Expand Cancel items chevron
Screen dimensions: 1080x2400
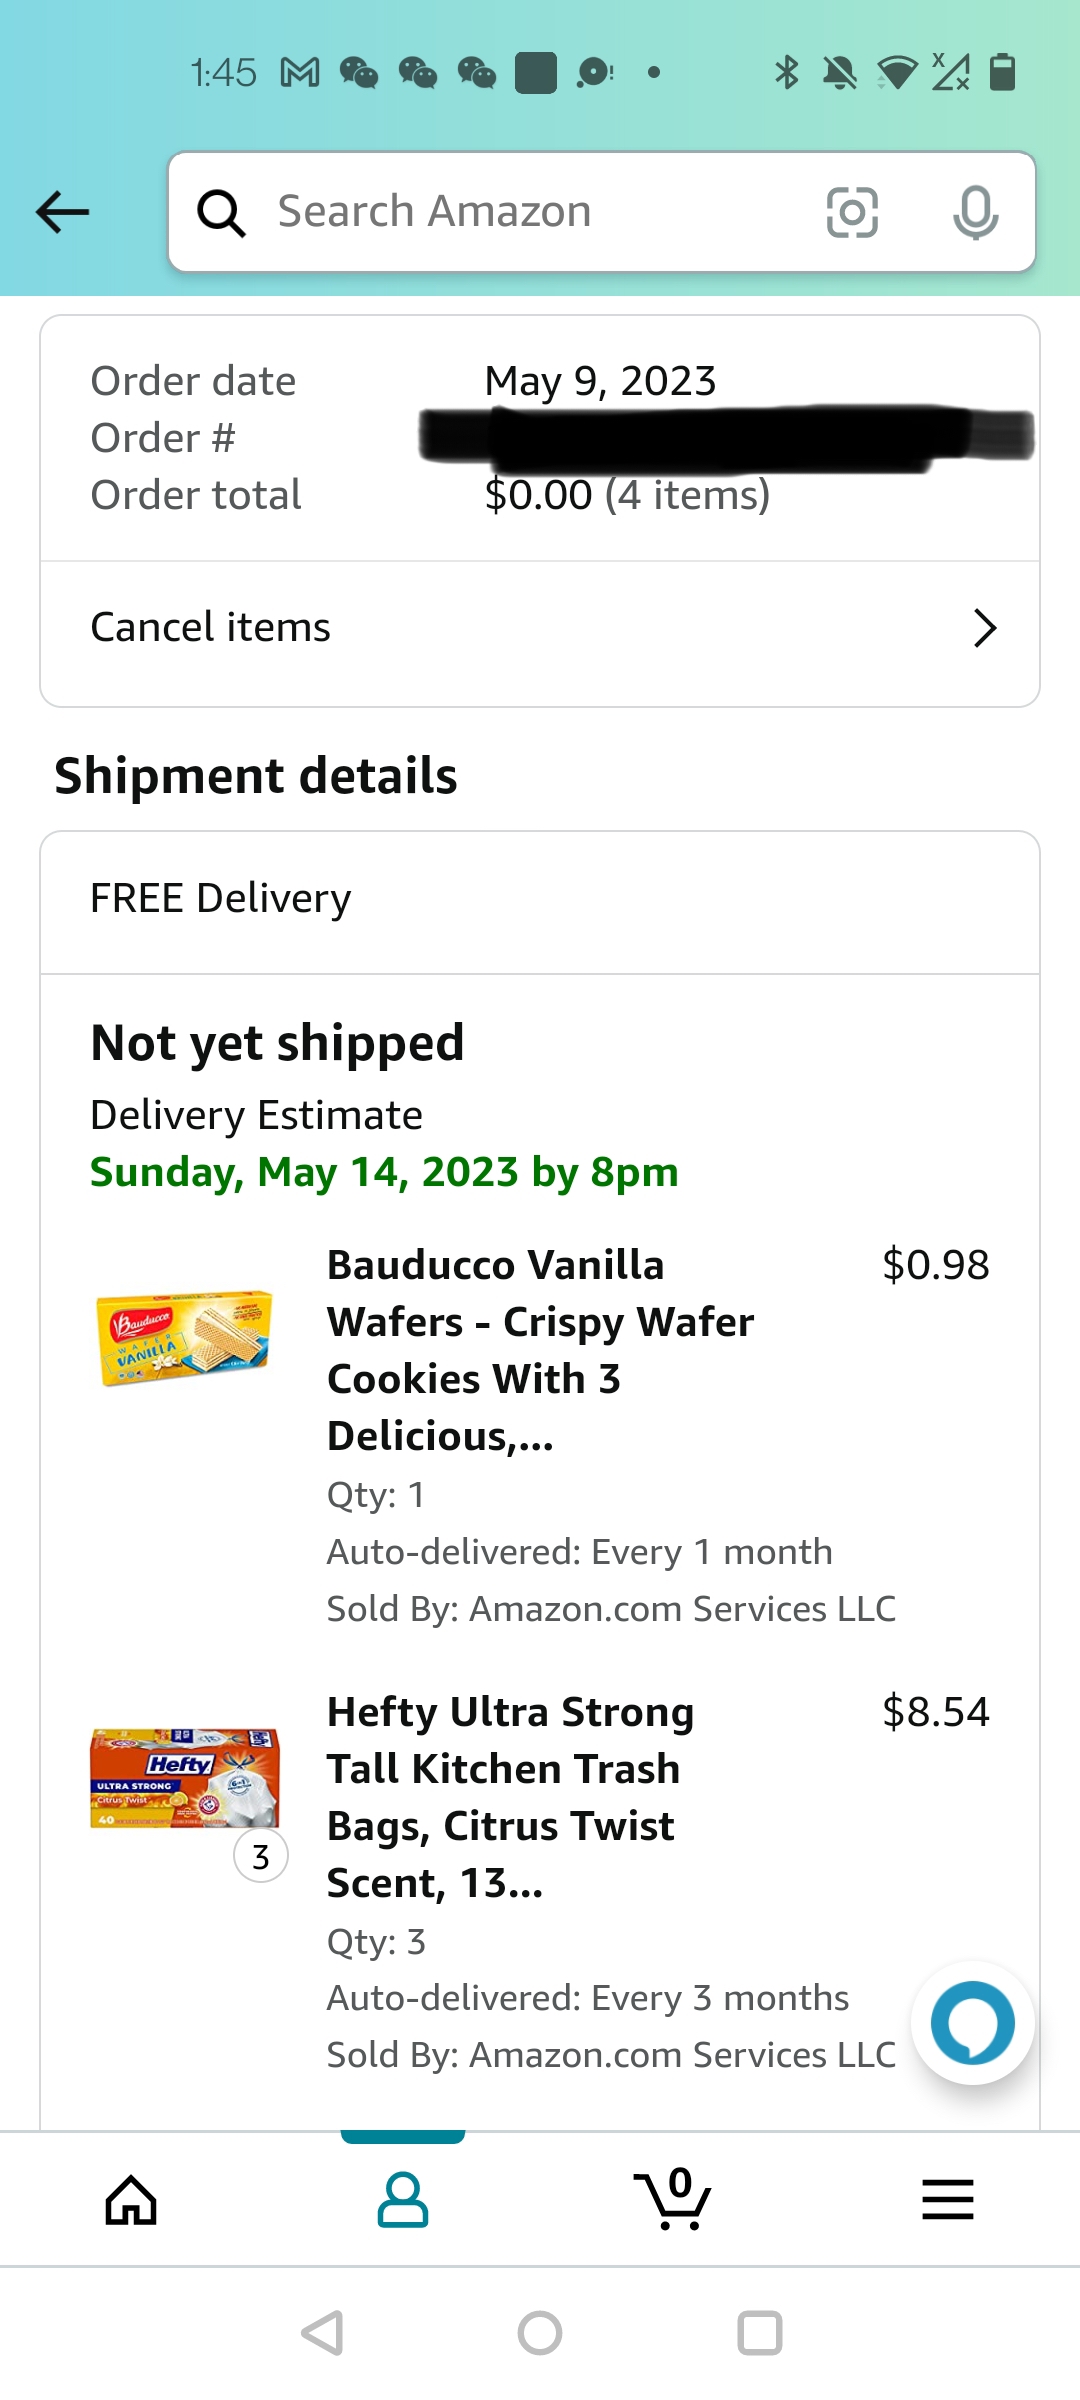(x=985, y=628)
